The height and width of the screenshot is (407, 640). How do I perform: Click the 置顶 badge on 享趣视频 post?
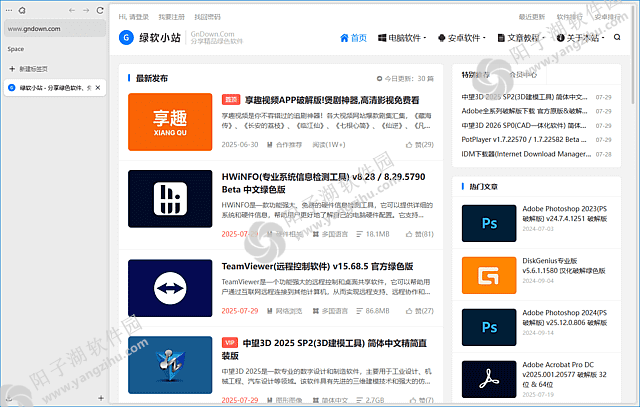click(231, 100)
